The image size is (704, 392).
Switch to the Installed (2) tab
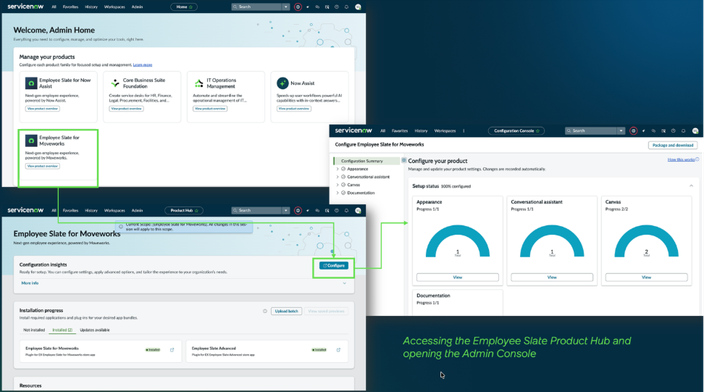(x=62, y=330)
